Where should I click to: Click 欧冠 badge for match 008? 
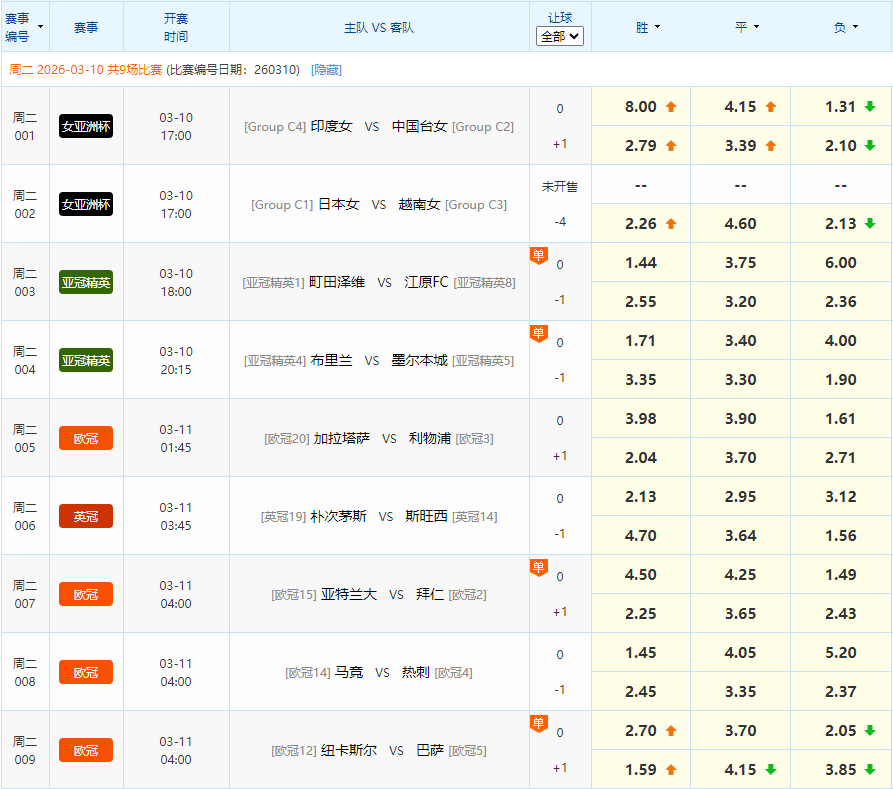[x=86, y=673]
